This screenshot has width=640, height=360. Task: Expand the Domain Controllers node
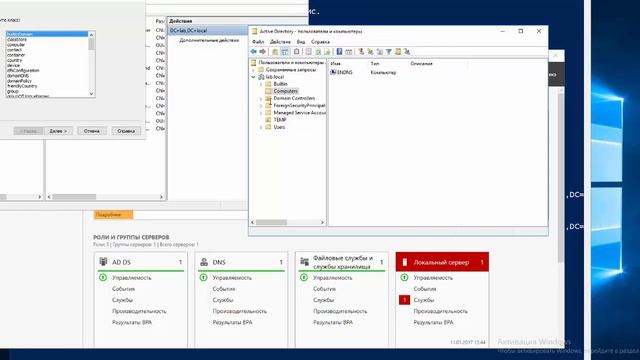[261, 98]
